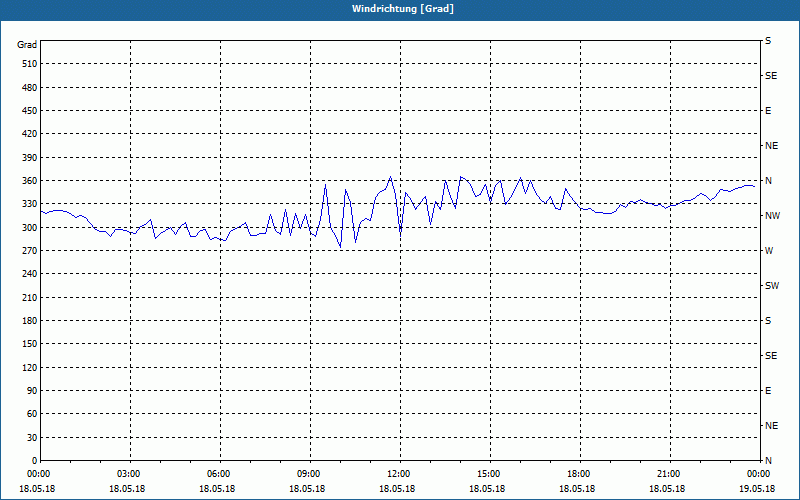Click the Windrichtung [Grad] chart title
This screenshot has width=800, height=500.
point(403,9)
